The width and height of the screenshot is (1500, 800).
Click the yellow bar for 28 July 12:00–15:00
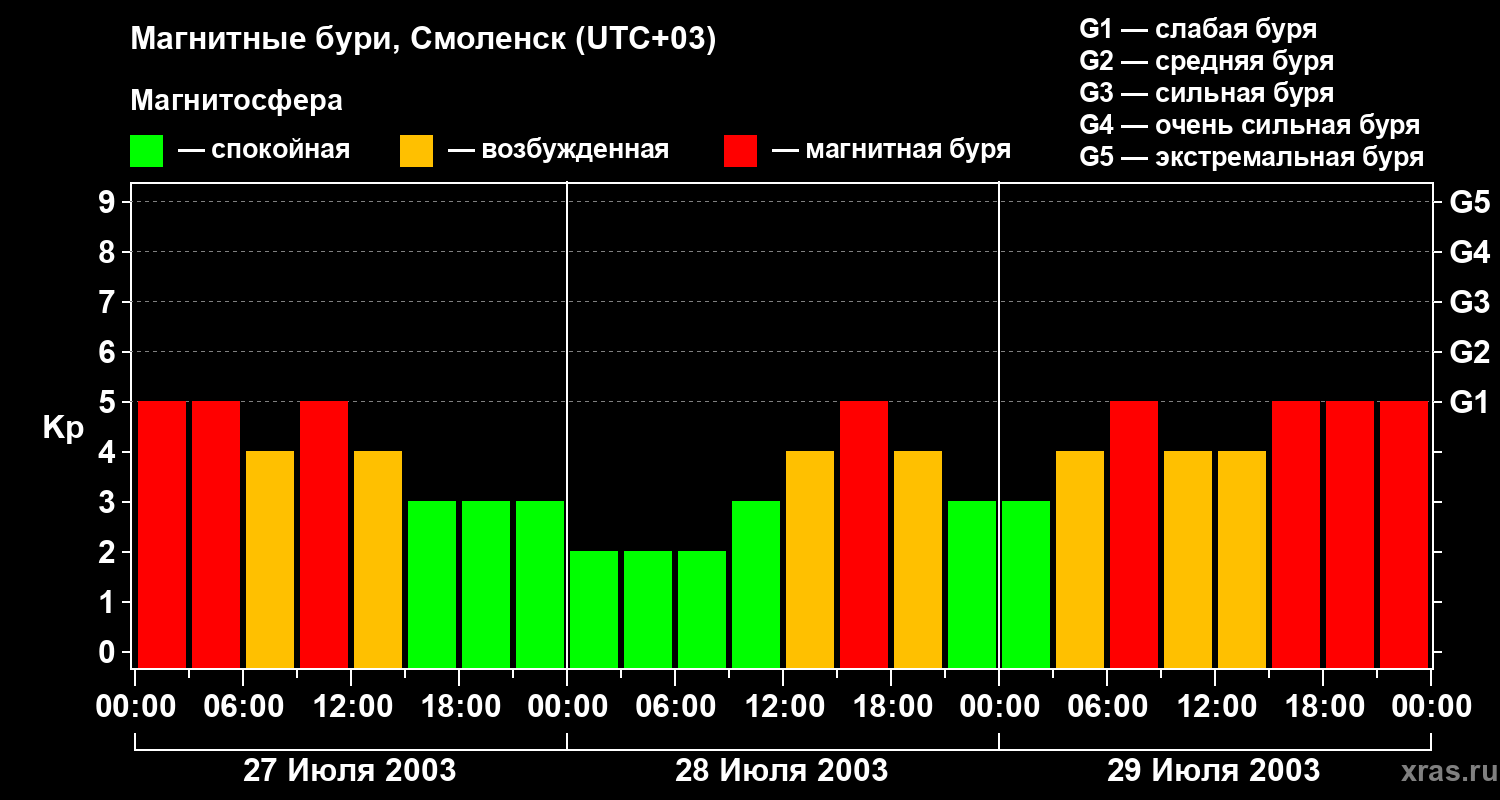coord(810,559)
